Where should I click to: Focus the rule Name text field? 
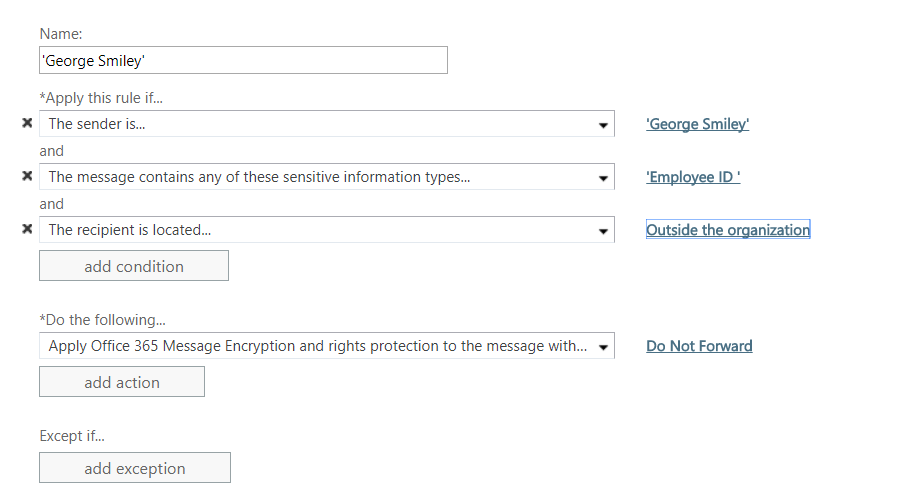(x=243, y=61)
